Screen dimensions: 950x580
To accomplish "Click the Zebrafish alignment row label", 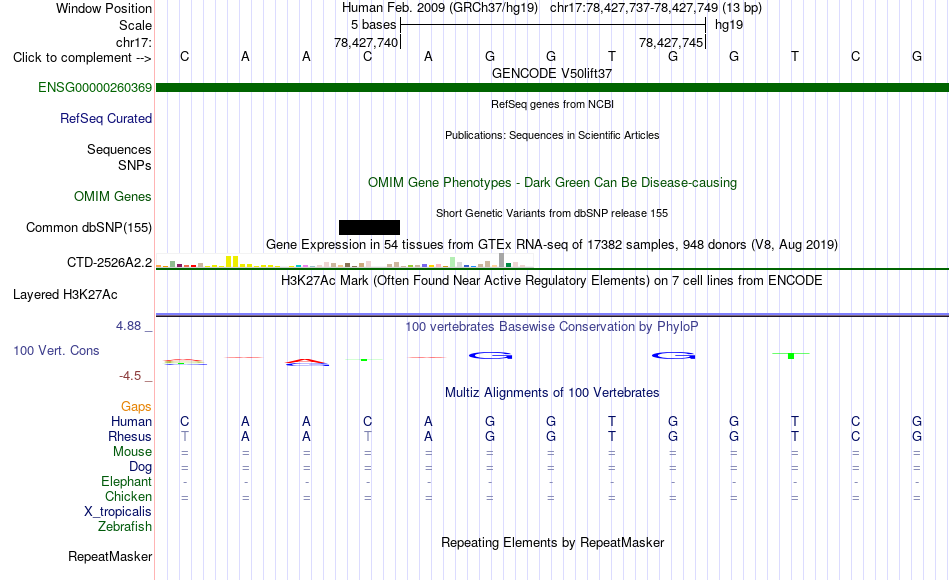I will click(125, 526).
